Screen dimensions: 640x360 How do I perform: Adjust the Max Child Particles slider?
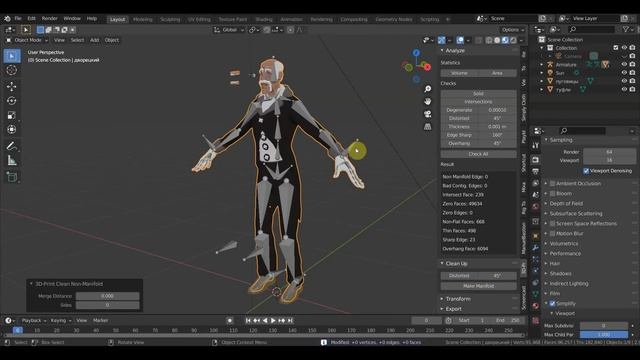[604, 335]
